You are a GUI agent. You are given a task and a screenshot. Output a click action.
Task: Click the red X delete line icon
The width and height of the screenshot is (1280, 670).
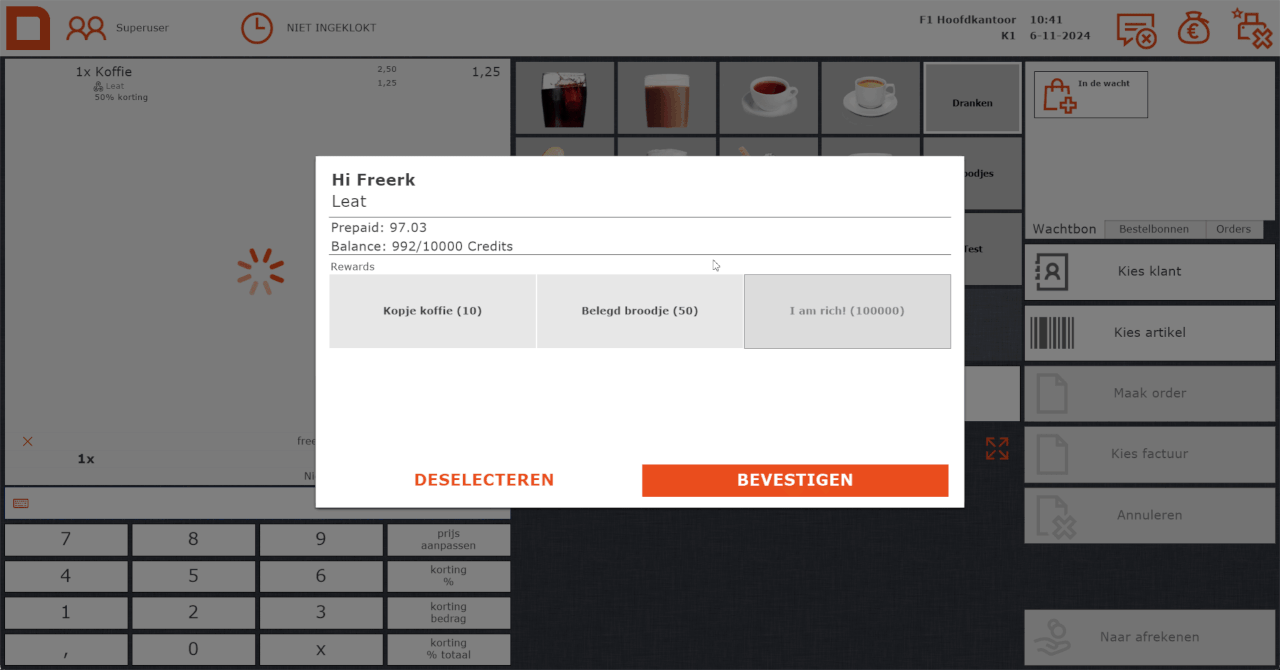[x=28, y=441]
